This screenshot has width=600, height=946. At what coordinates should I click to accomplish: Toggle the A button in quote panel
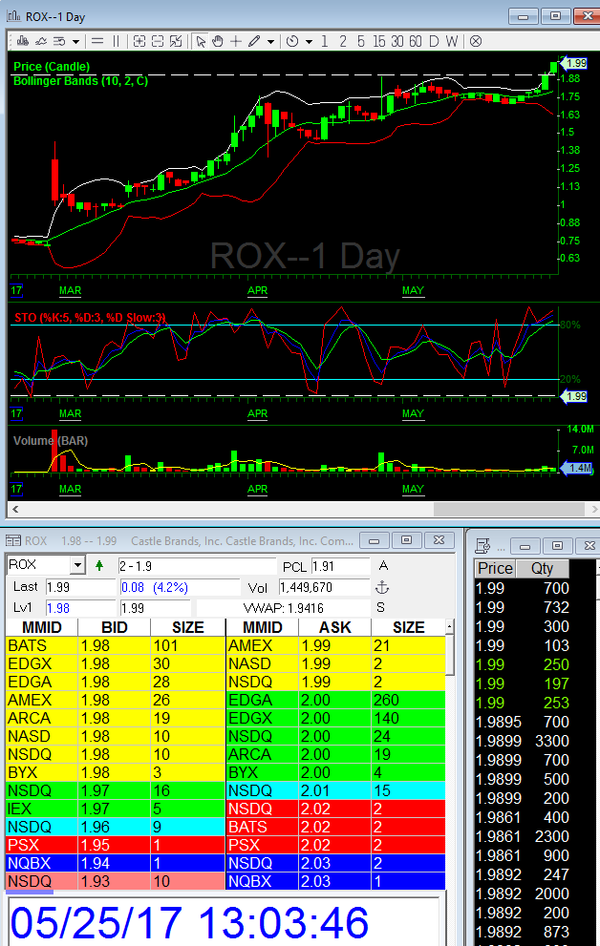click(382, 565)
